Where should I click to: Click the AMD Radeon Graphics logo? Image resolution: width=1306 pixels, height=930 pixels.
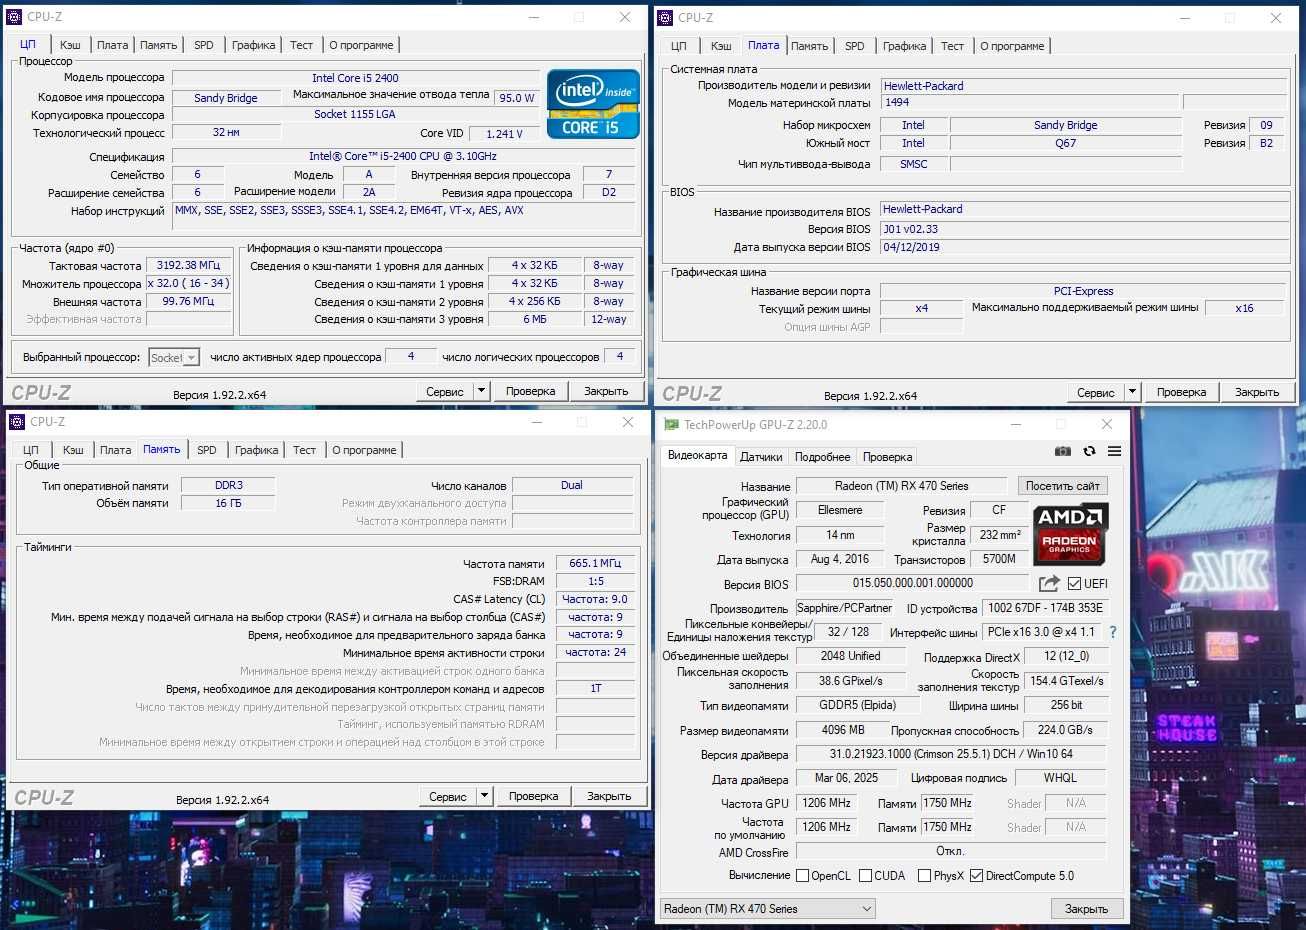point(1071,534)
